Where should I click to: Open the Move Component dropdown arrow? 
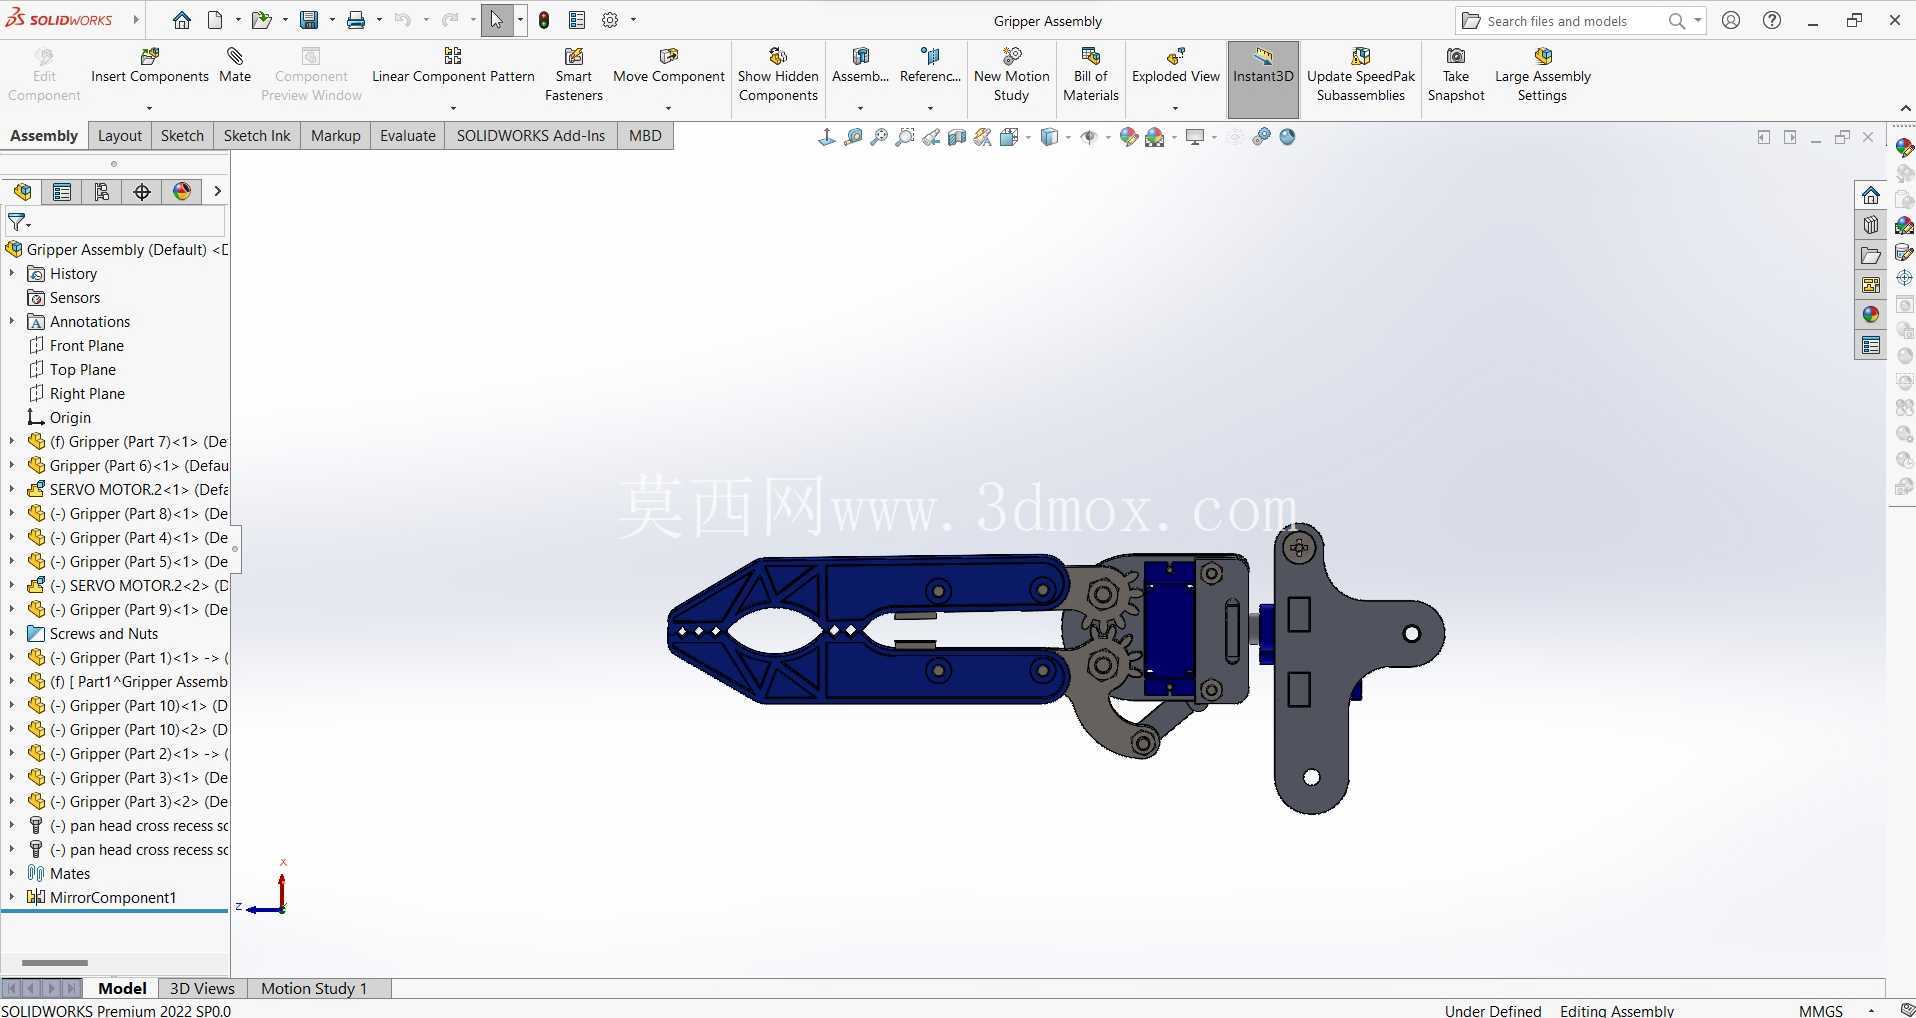(x=668, y=108)
